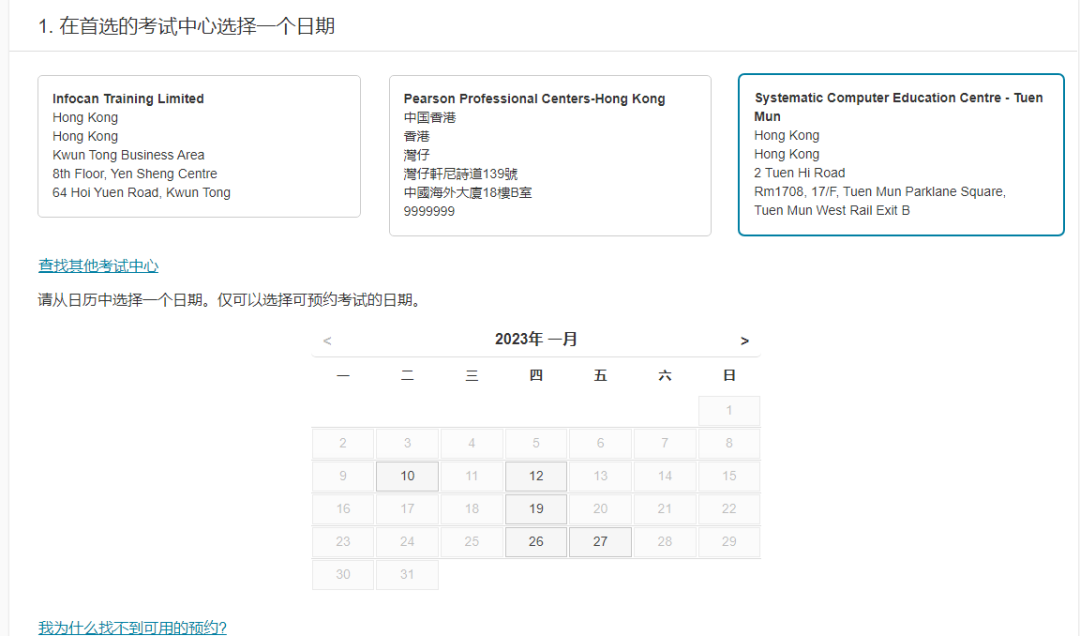1080x636 pixels.
Task: Pick January 10 on the calendar
Action: pyautogui.click(x=407, y=476)
